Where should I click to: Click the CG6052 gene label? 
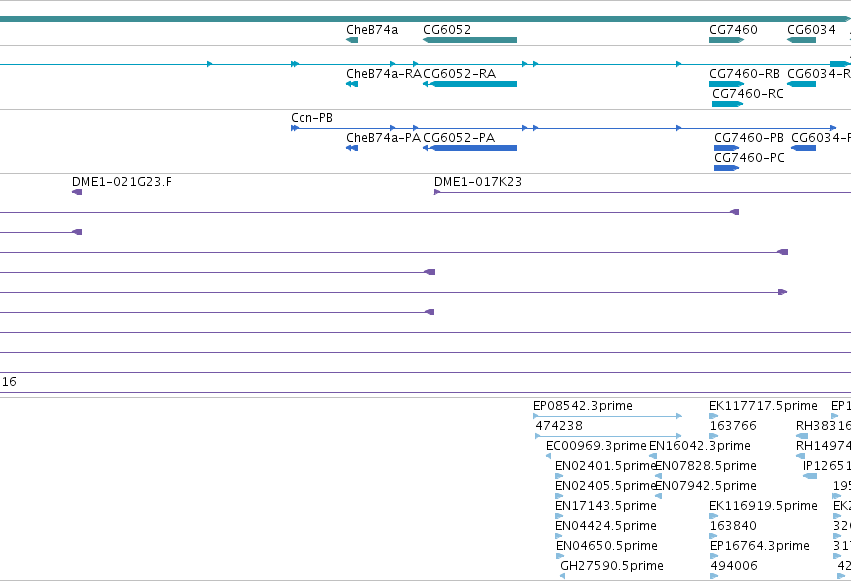tap(447, 30)
